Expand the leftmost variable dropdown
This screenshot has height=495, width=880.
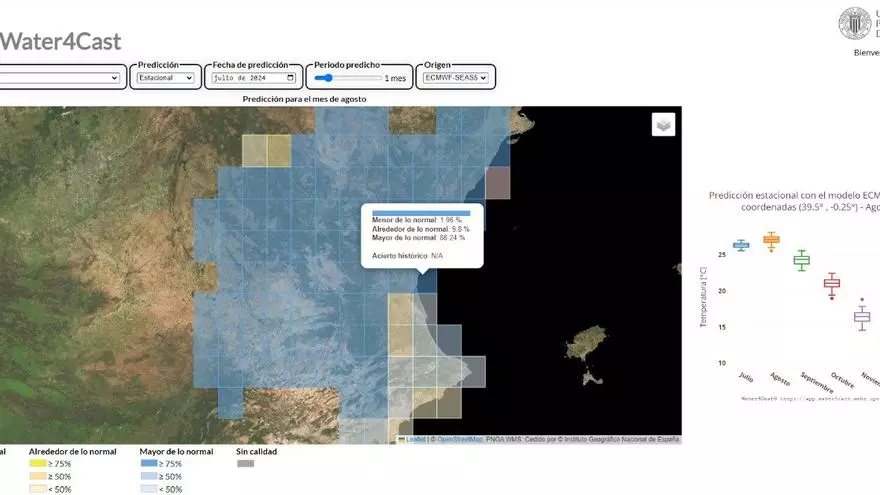(60, 78)
